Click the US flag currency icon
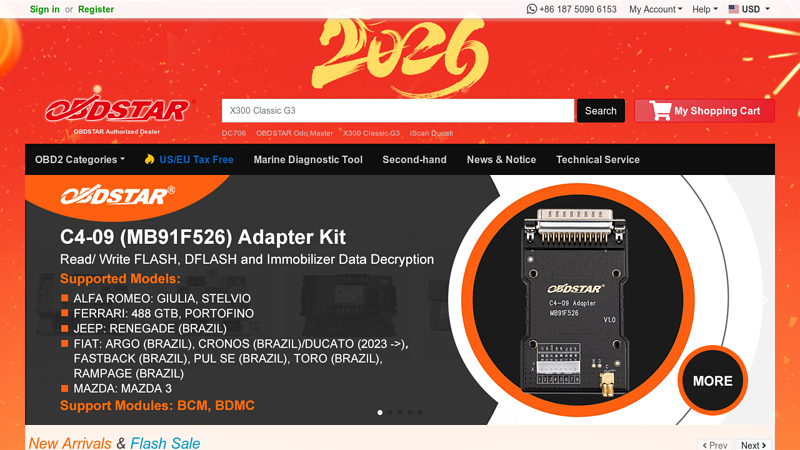 tap(734, 9)
